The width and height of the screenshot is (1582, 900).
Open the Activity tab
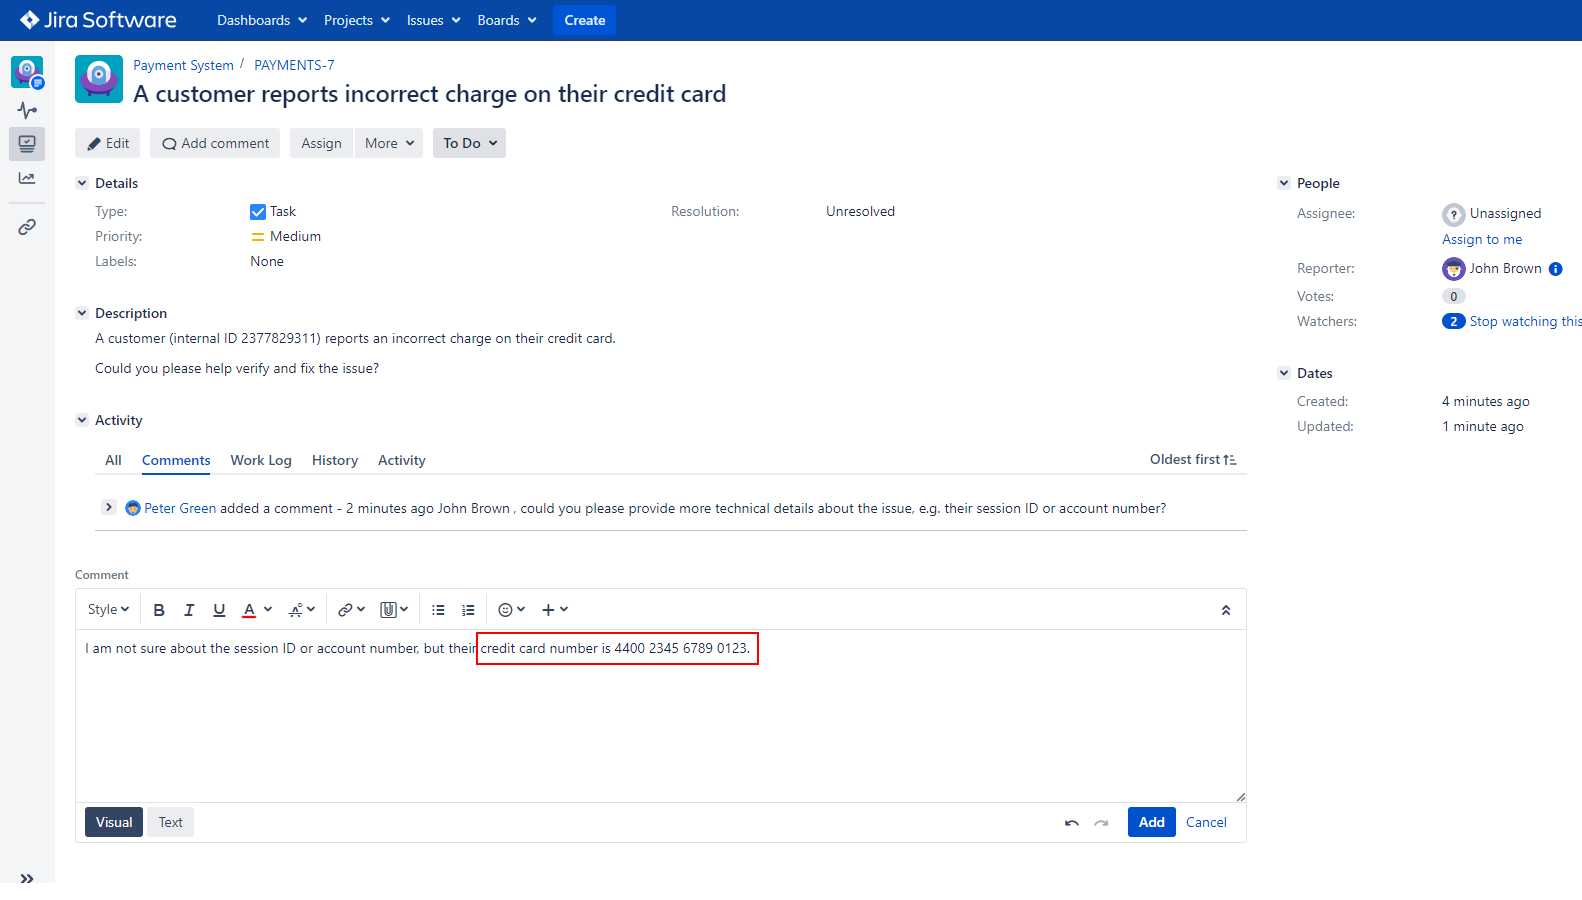point(402,460)
